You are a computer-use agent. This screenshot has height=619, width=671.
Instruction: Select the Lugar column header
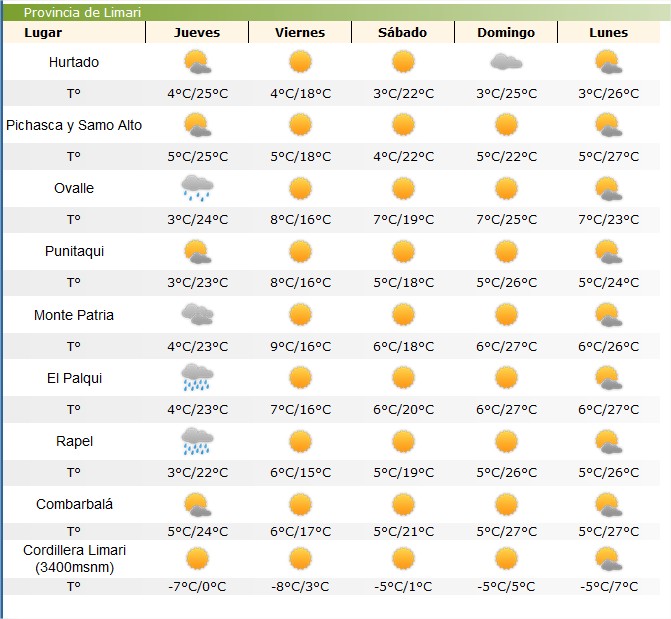[73, 32]
